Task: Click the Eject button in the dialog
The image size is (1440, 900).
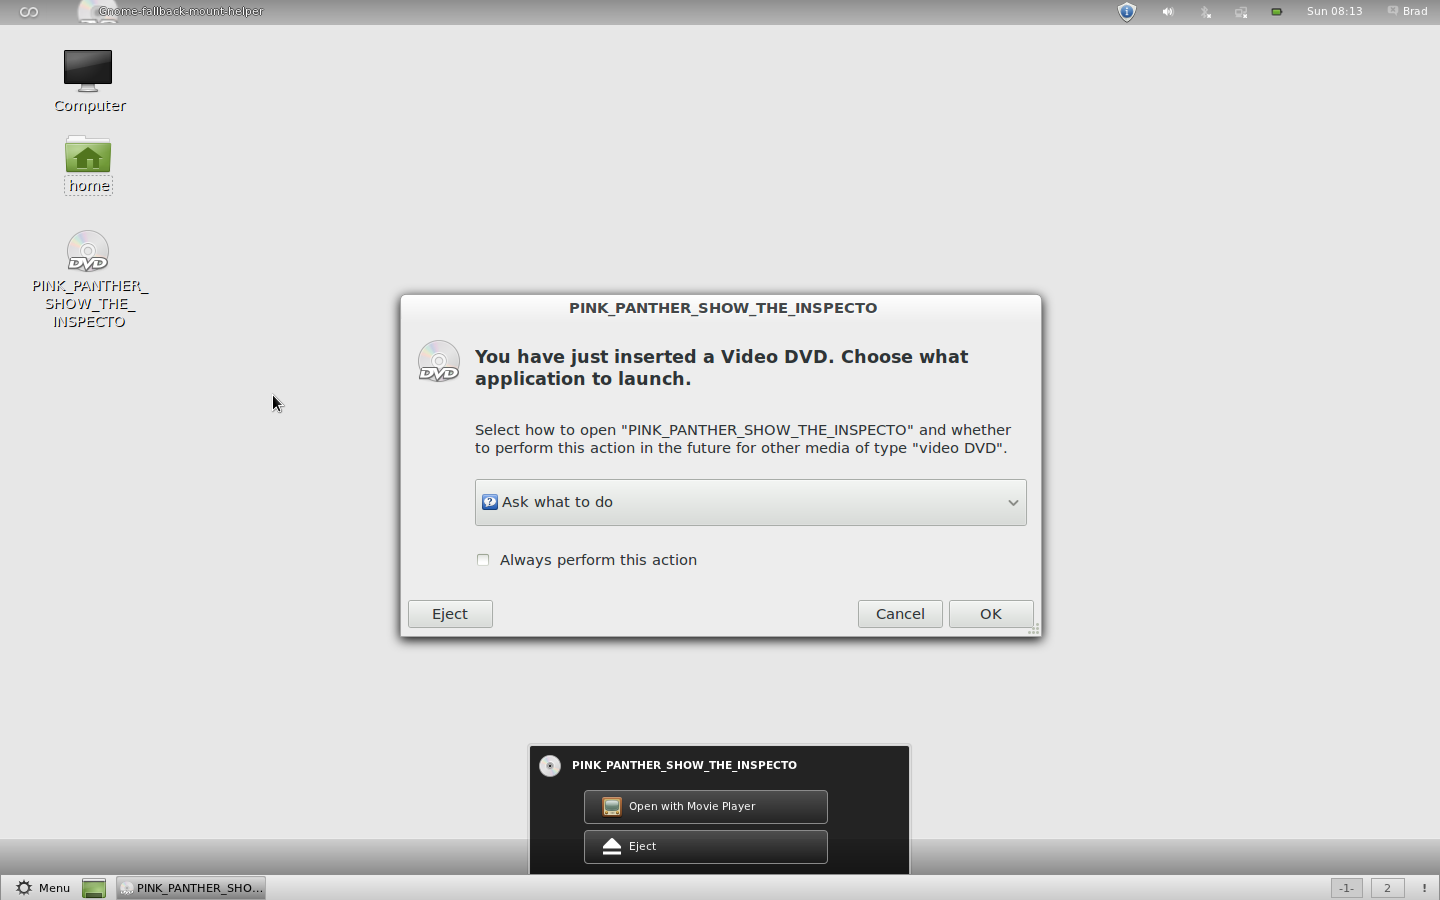Action: [x=450, y=614]
